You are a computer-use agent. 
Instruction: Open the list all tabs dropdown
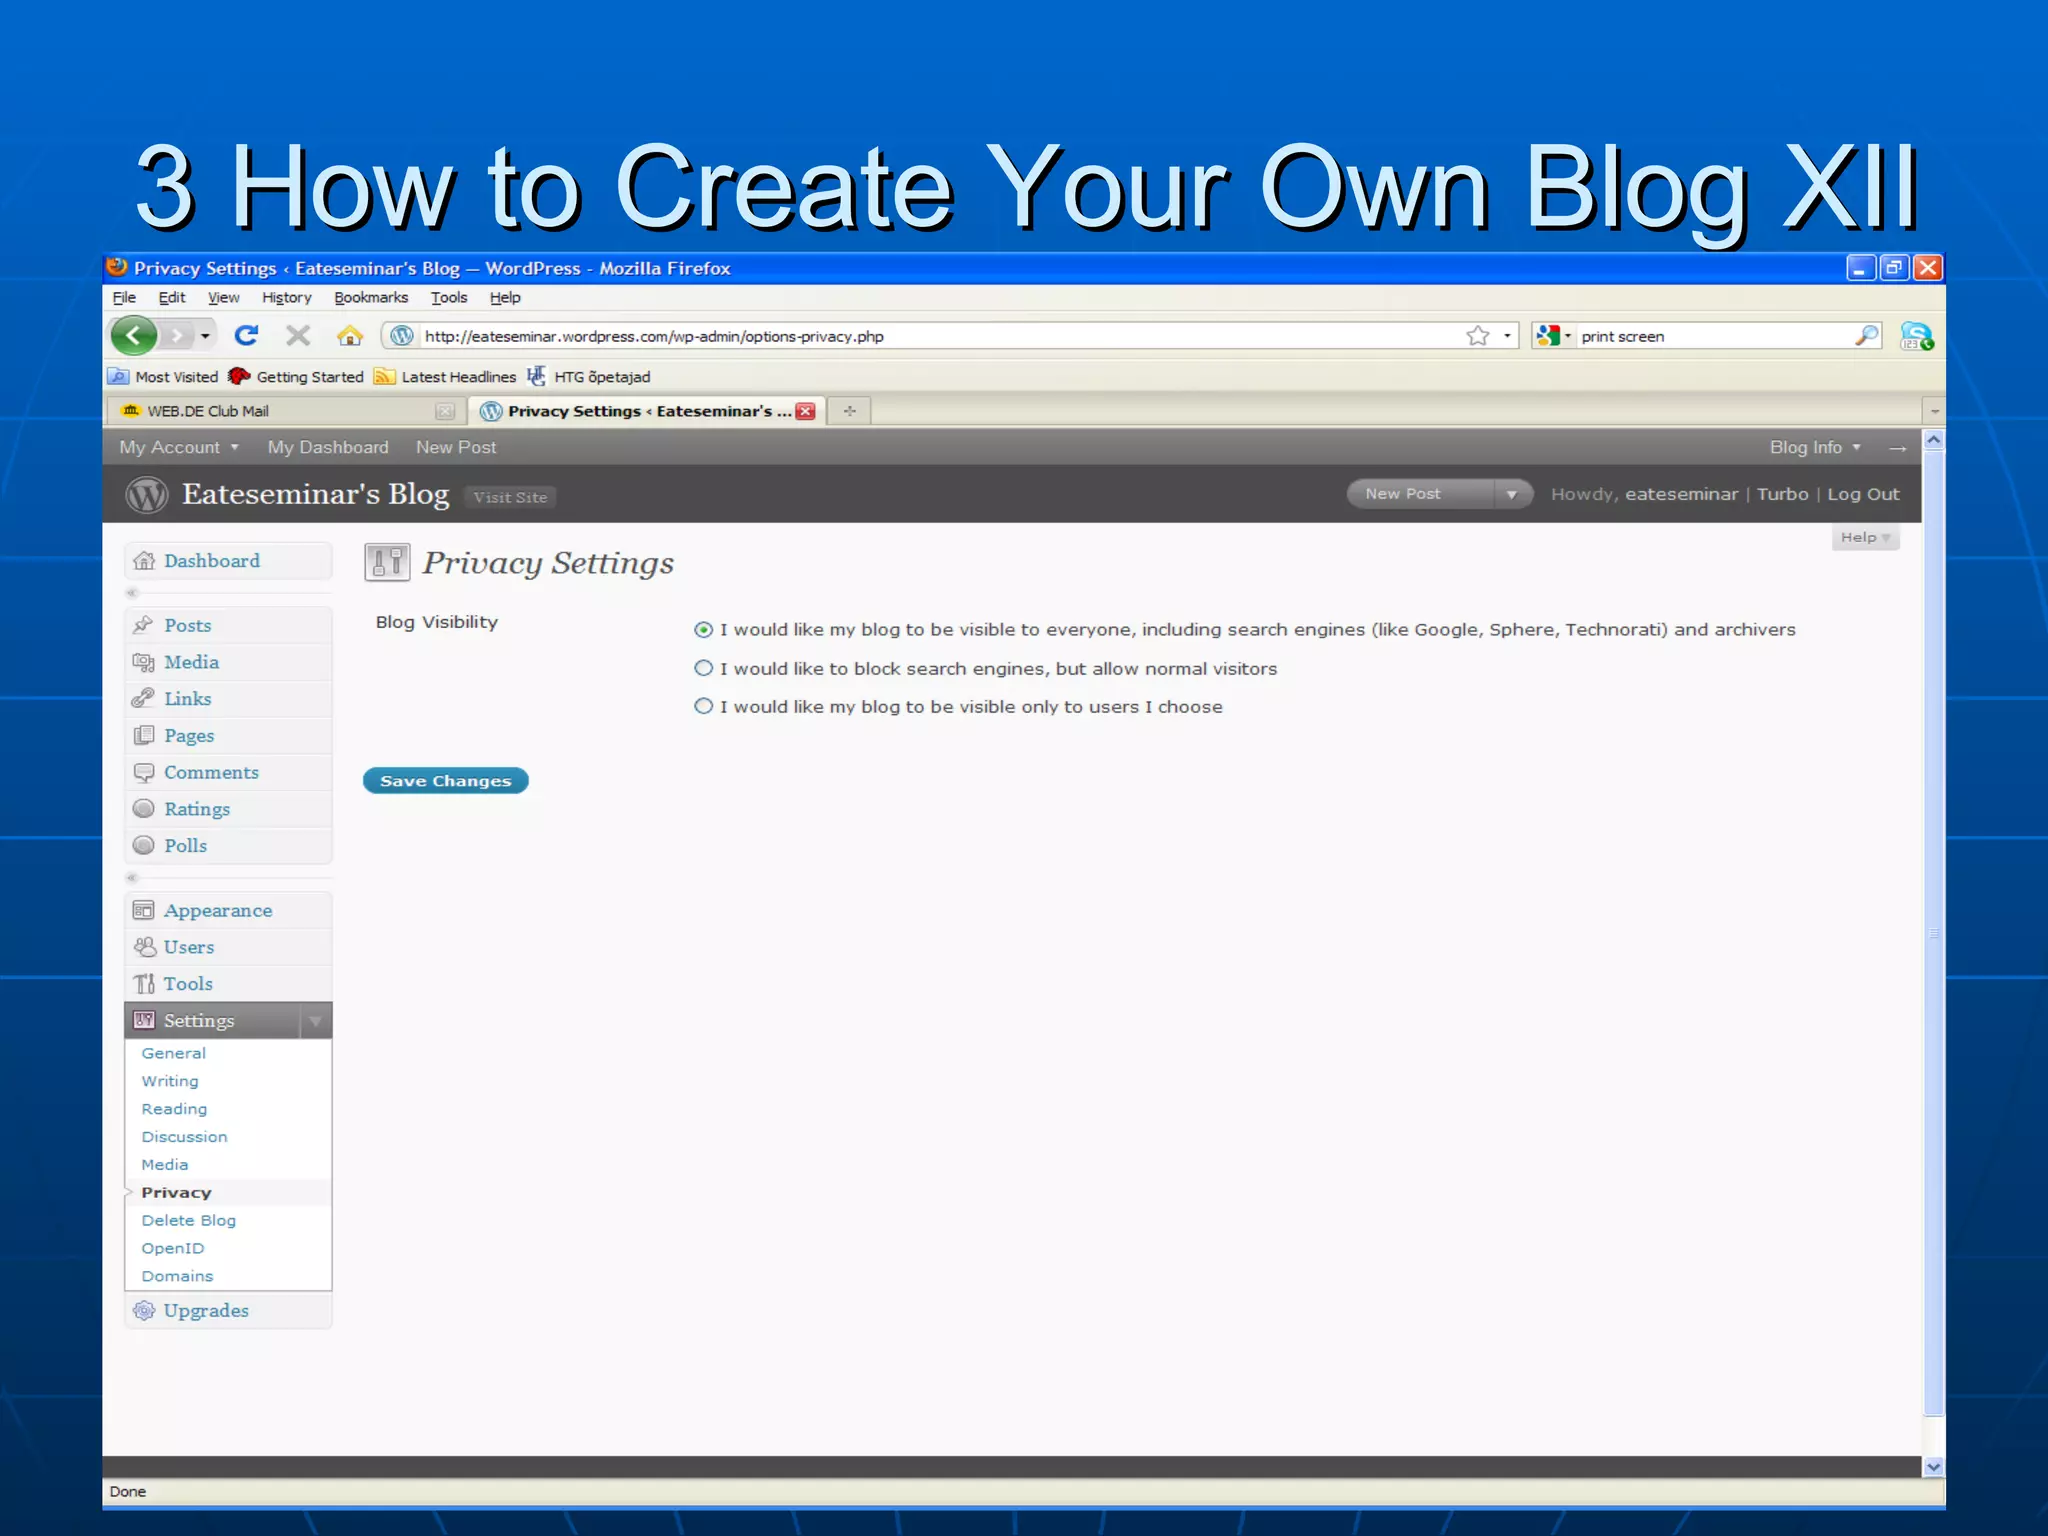(1934, 411)
